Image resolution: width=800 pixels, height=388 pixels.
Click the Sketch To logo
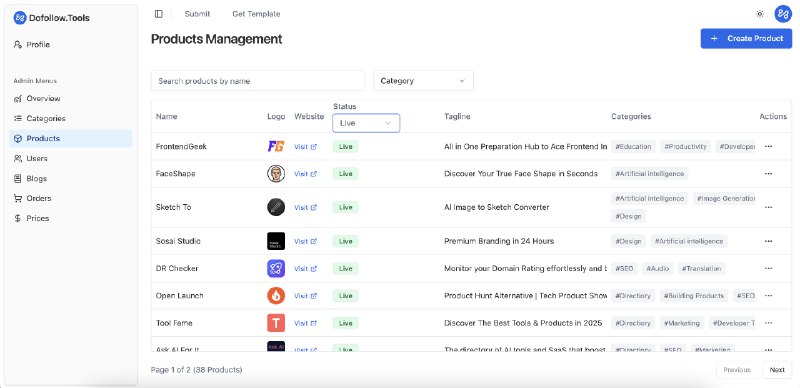[276, 207]
